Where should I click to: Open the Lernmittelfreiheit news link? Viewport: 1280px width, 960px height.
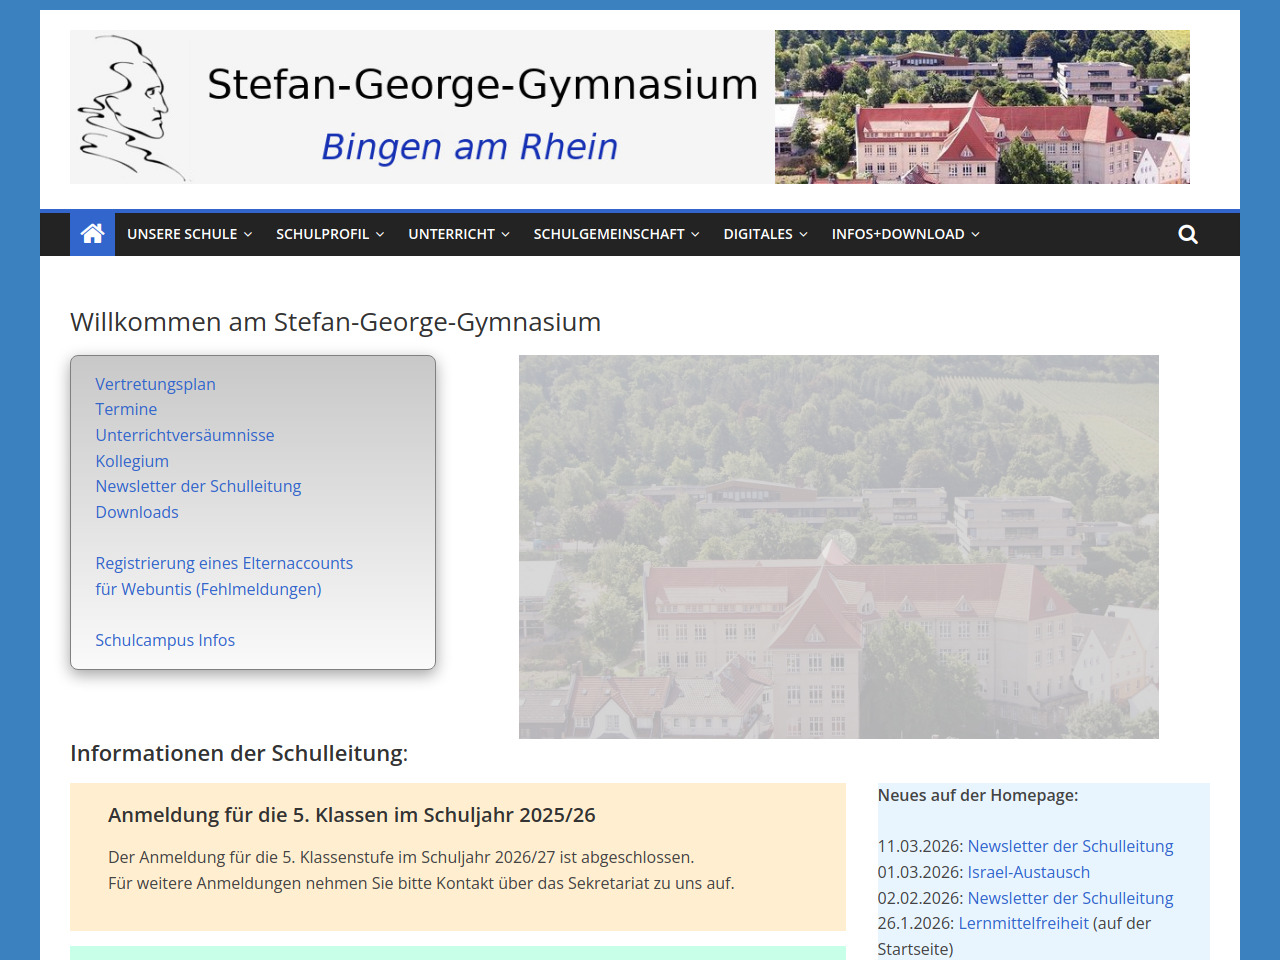[1023, 923]
